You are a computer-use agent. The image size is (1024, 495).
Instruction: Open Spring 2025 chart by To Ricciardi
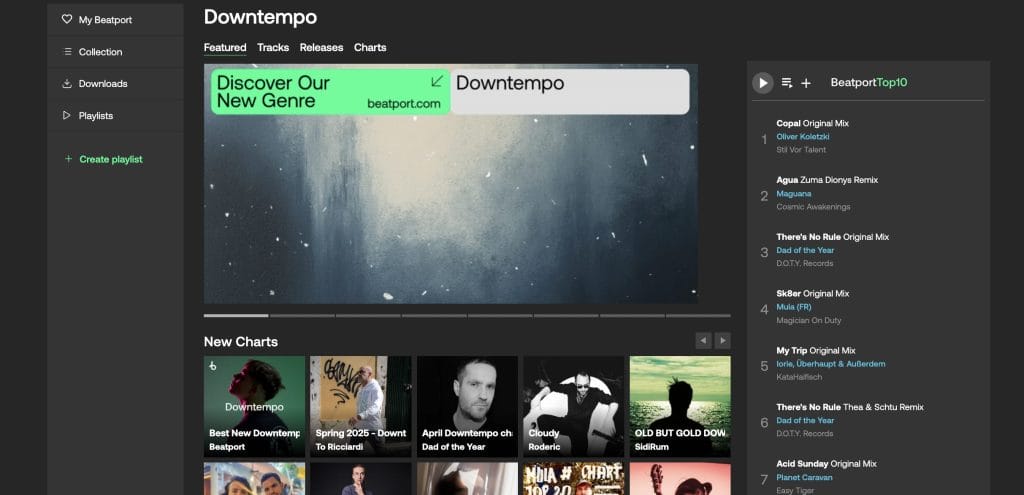tap(360, 406)
